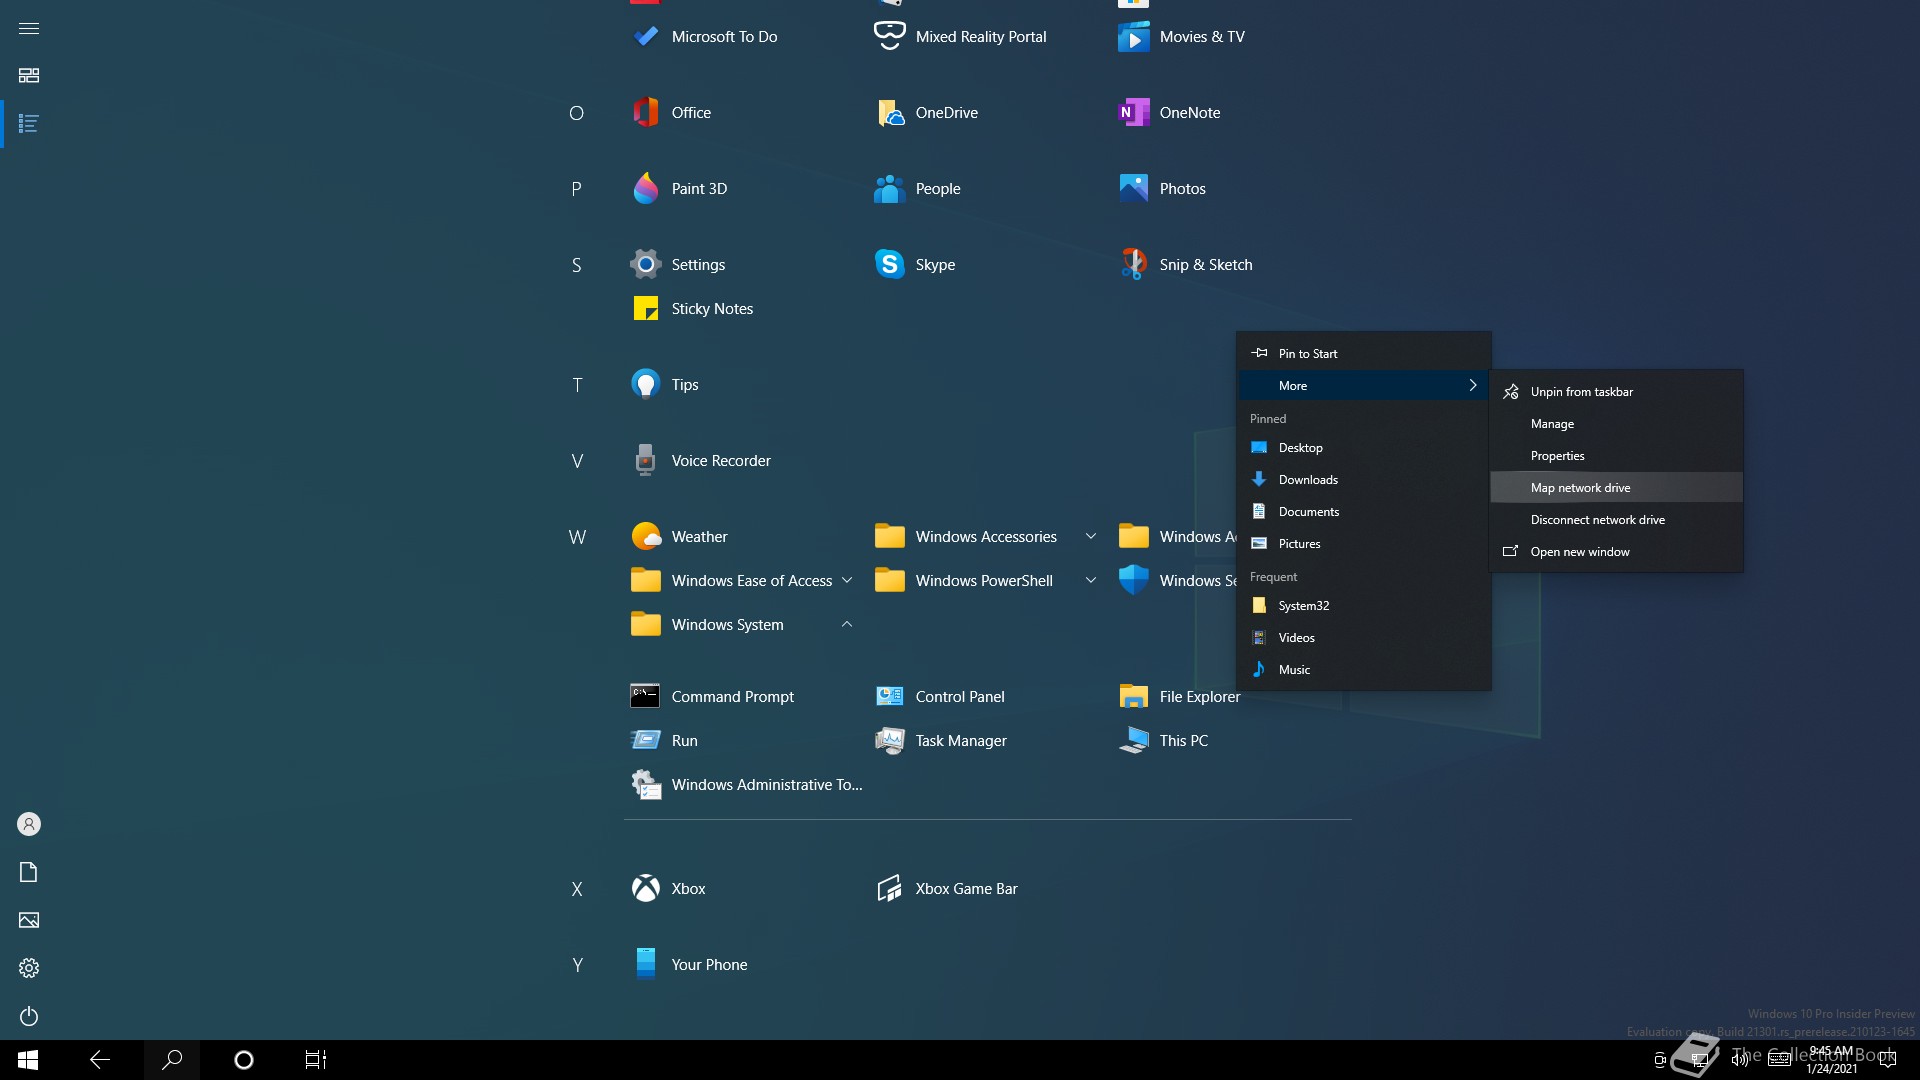This screenshot has width=1920, height=1080.
Task: Open Movies & TV app
Action: coord(1182,37)
